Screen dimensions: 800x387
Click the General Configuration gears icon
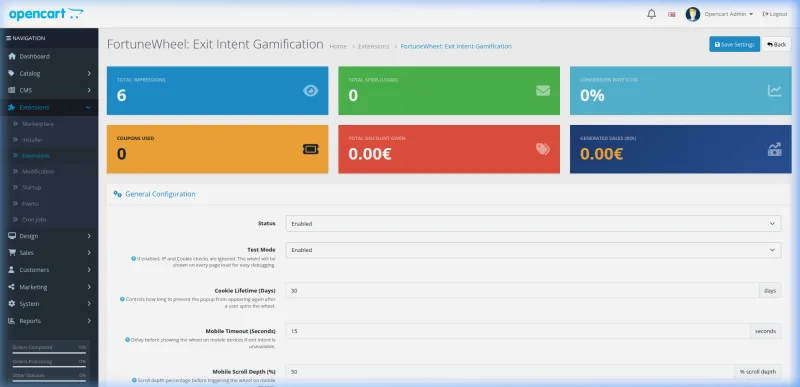pos(117,194)
